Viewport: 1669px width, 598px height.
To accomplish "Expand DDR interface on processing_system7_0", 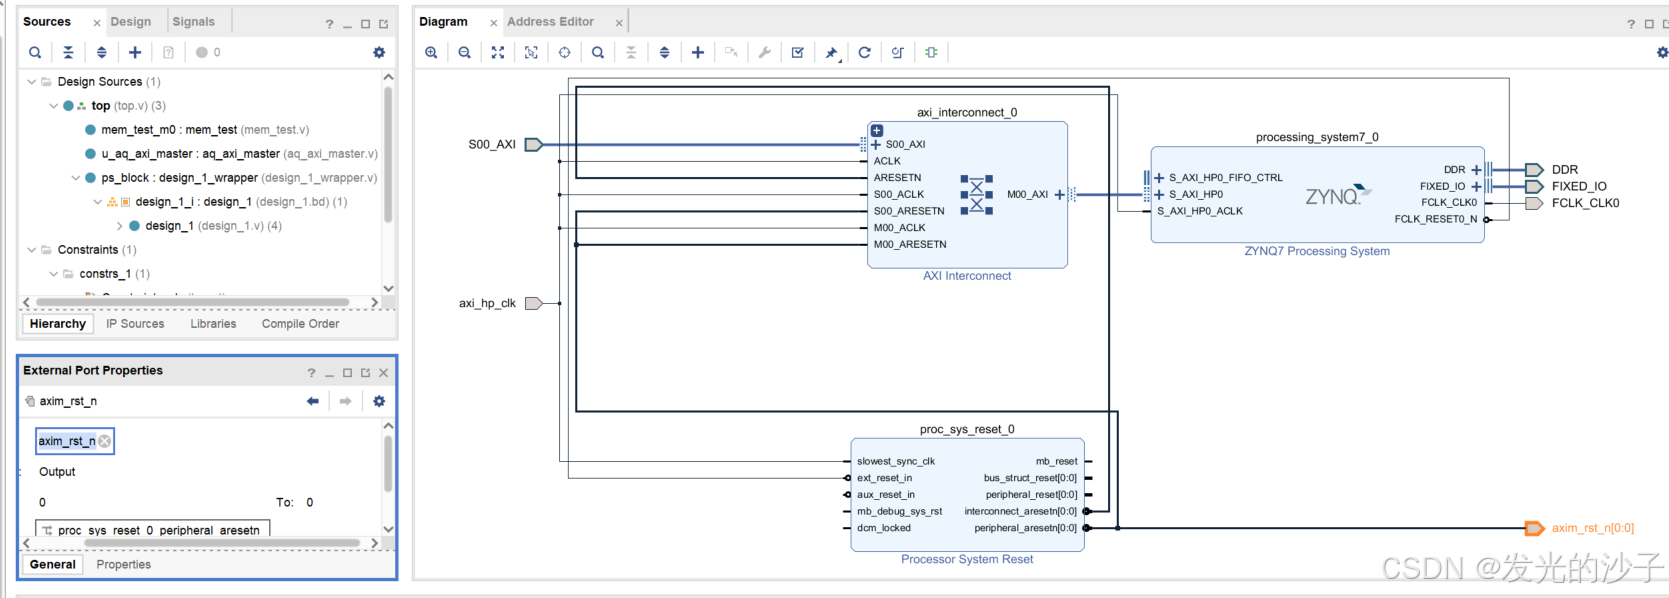I will click(x=1476, y=170).
